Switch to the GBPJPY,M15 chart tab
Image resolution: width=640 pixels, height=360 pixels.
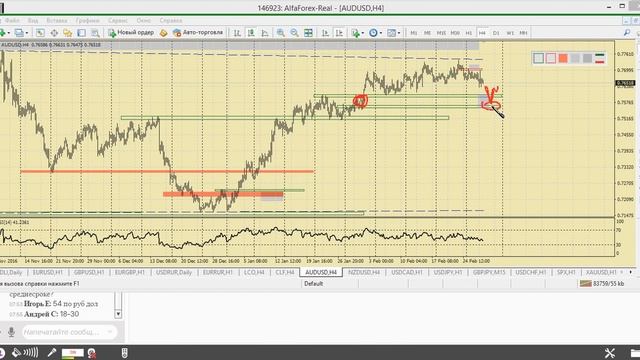click(x=489, y=272)
